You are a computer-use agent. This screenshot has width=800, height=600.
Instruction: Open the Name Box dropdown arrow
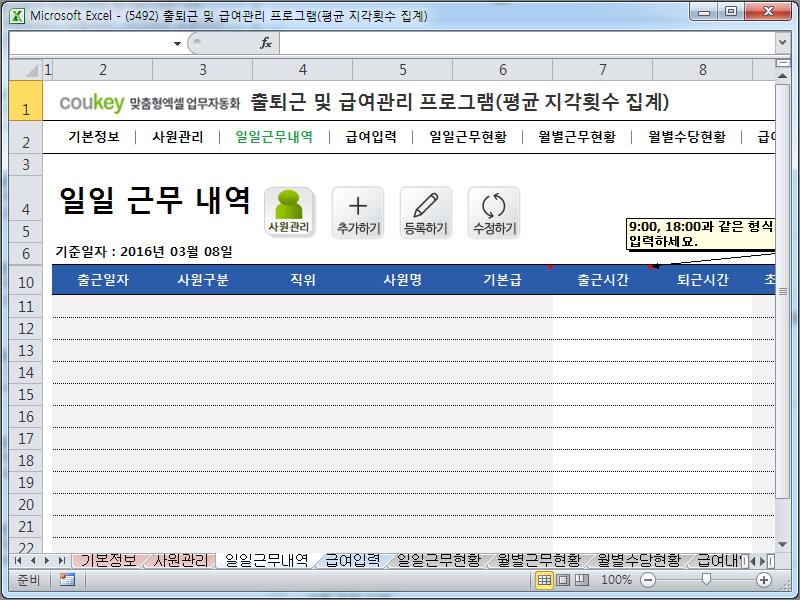(177, 43)
